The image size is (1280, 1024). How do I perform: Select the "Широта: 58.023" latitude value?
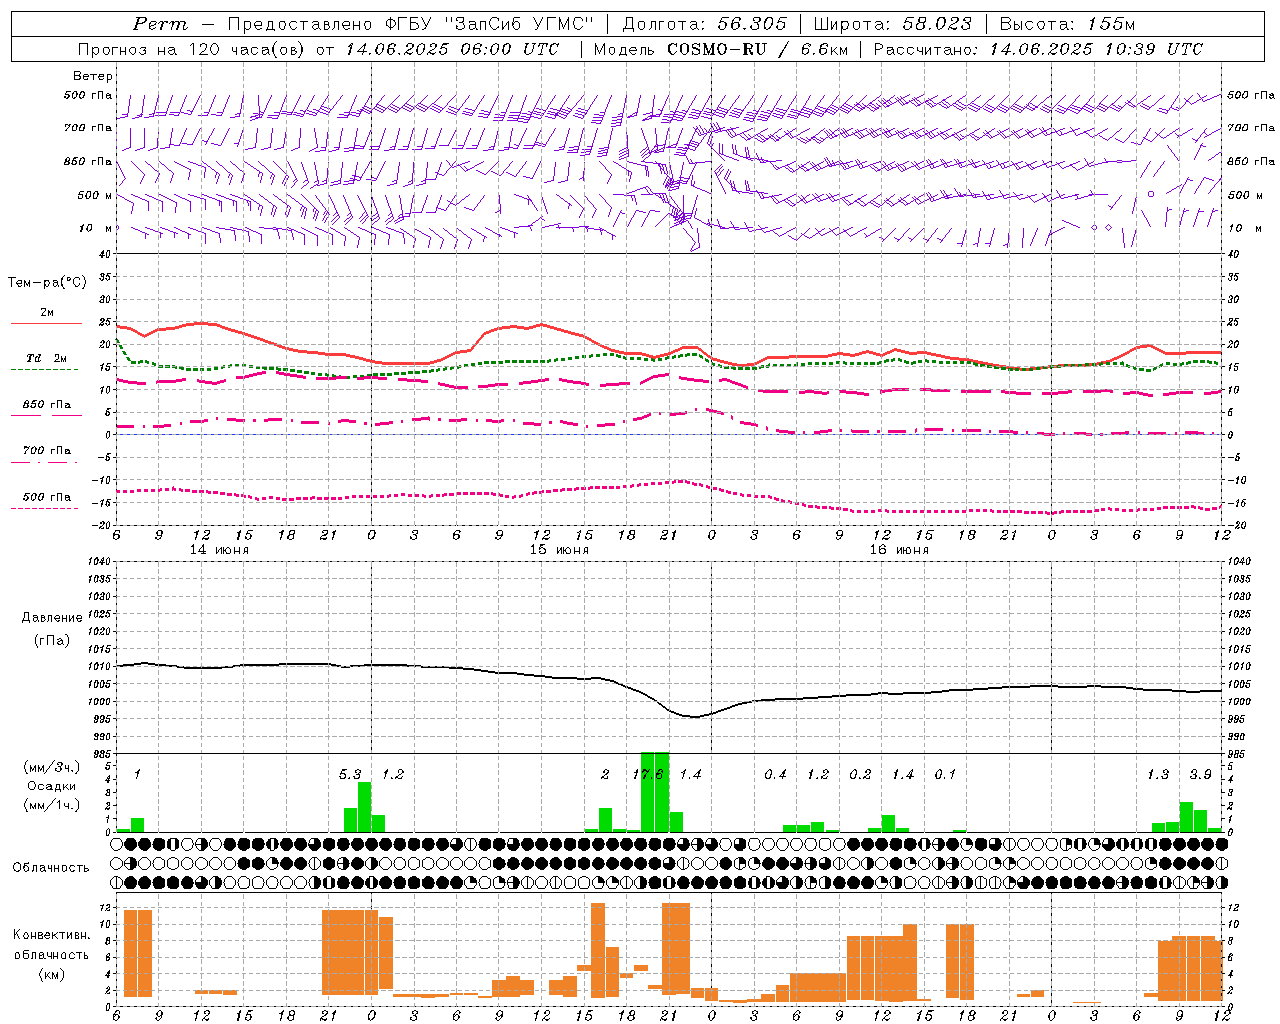[x=892, y=24]
